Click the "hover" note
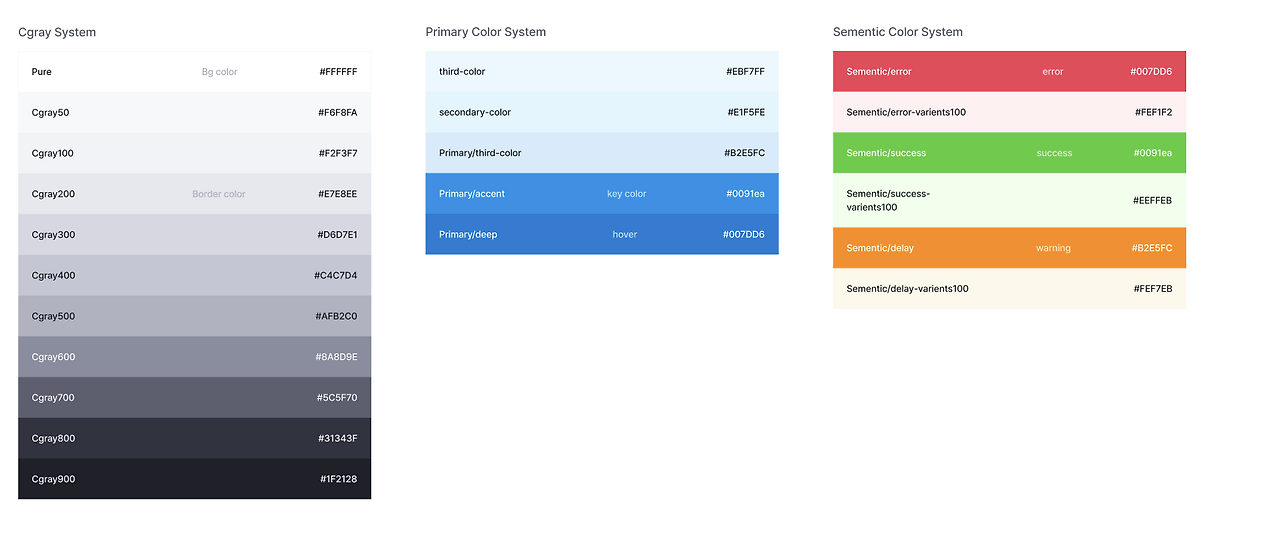The height and width of the screenshot is (543, 1280). (625, 235)
